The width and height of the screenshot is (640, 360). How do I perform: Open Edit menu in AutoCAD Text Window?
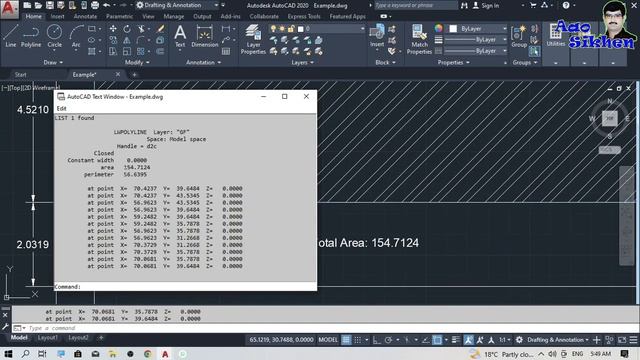click(x=62, y=109)
